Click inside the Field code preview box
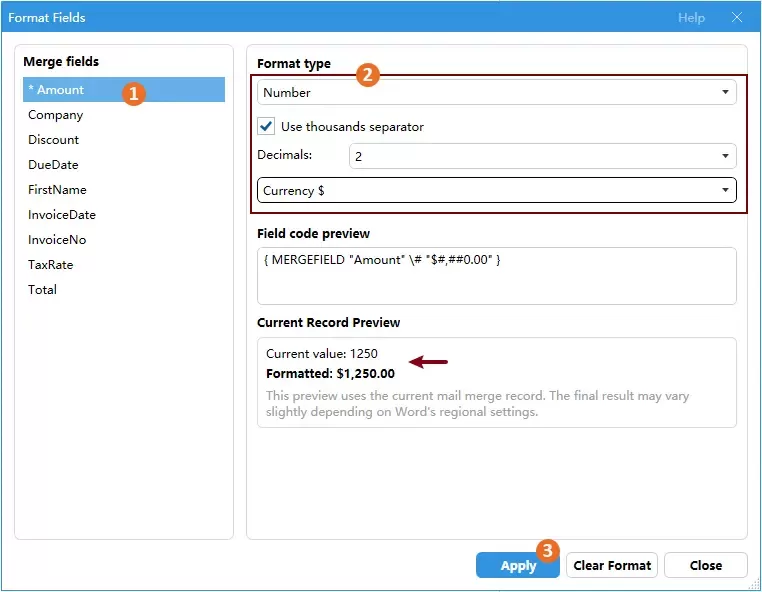The image size is (762, 592). 496,276
